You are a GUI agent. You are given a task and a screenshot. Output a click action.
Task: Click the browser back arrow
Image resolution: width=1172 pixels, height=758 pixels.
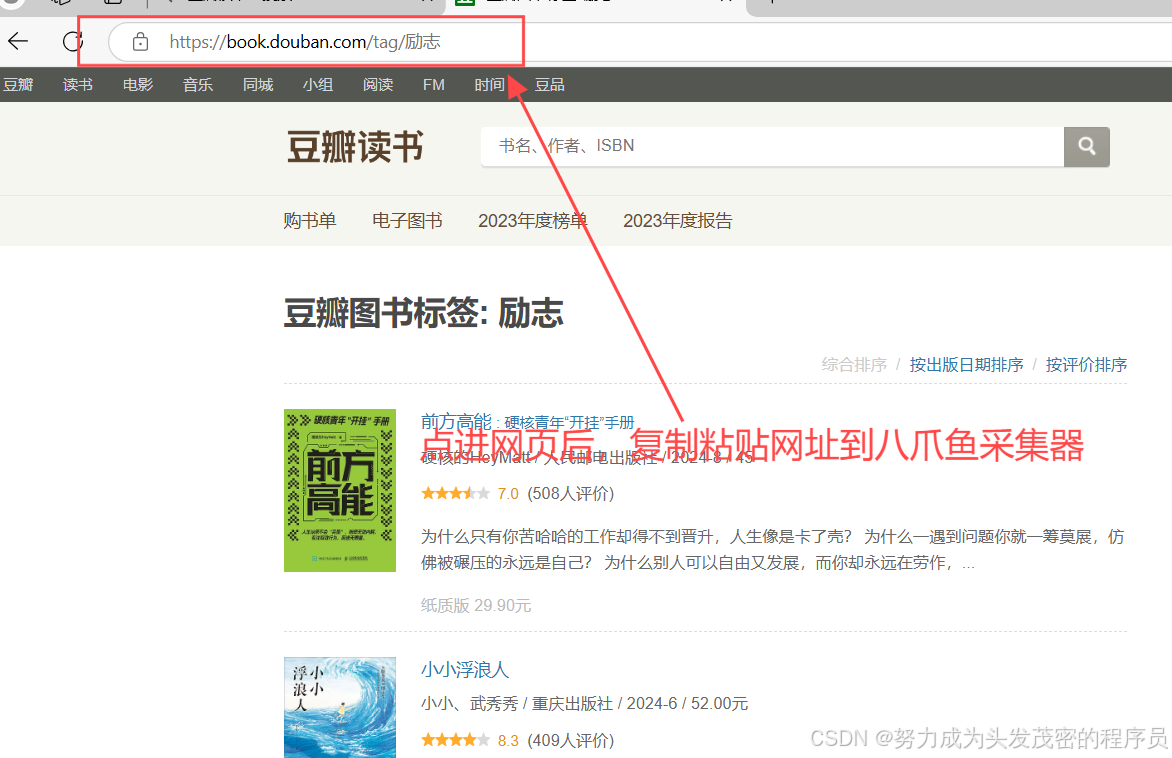(x=18, y=41)
